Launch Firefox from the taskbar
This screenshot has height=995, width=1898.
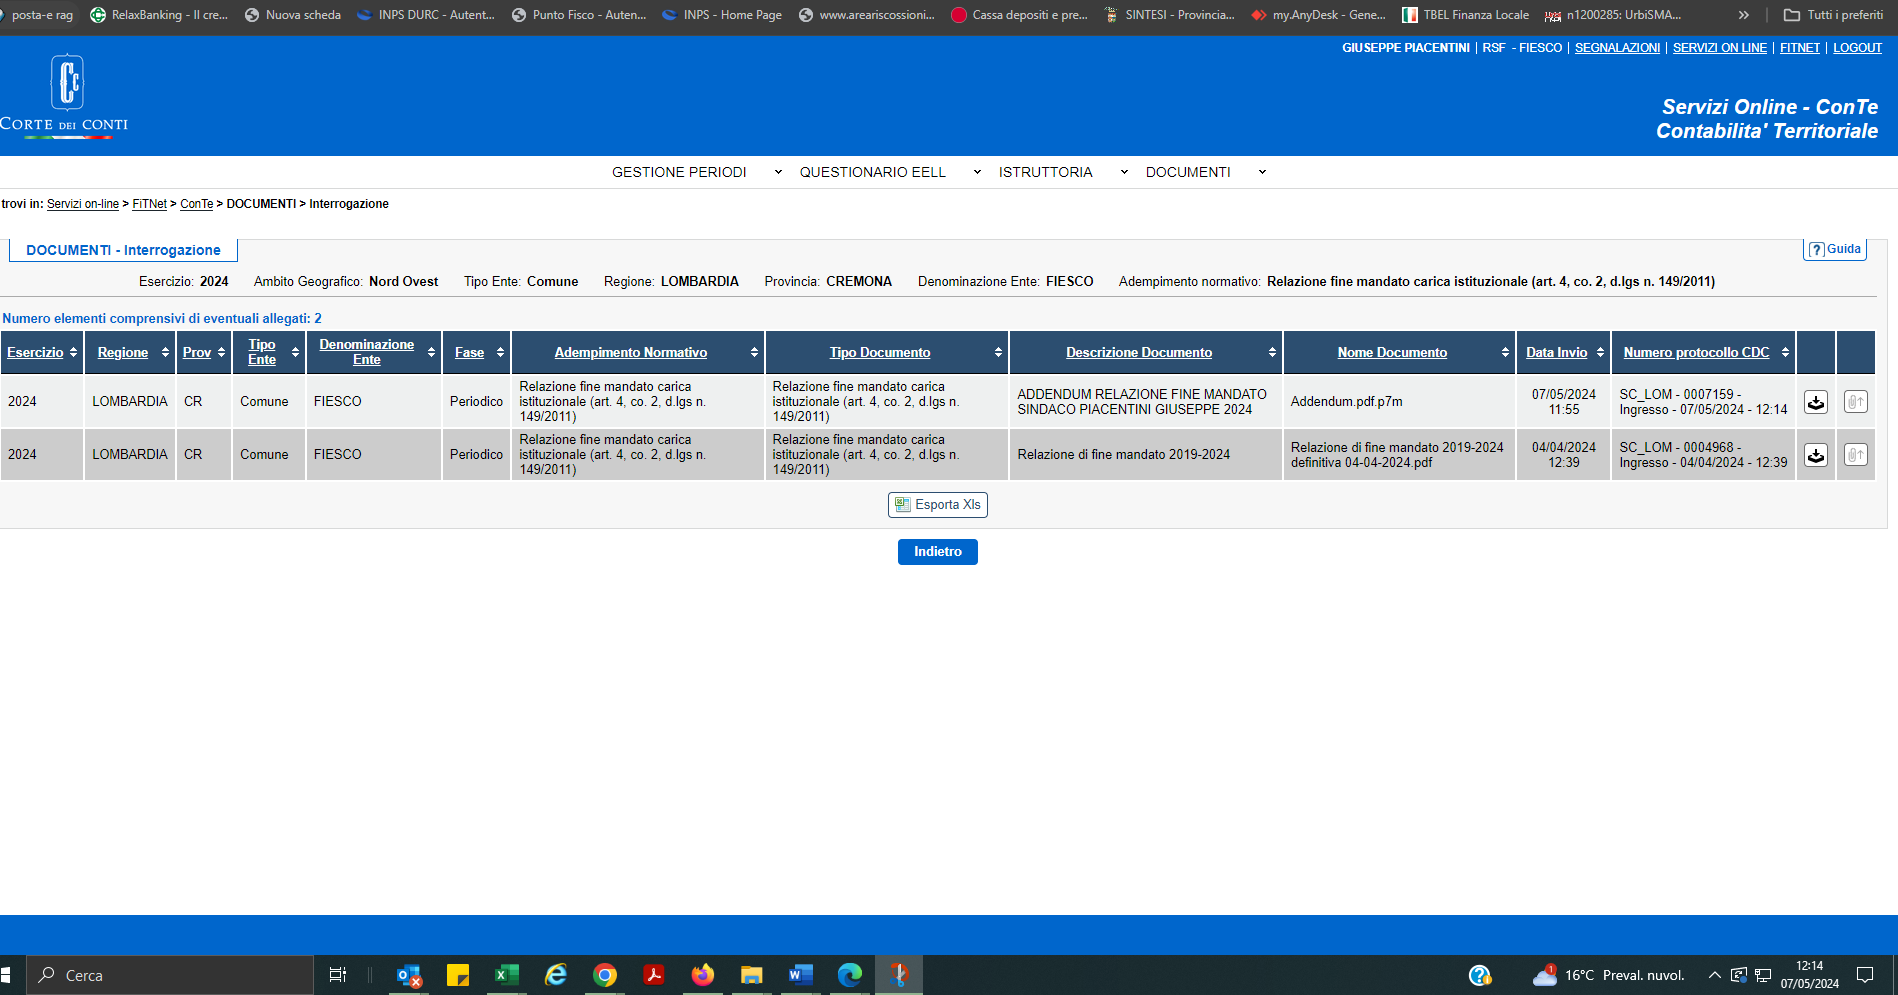(x=703, y=975)
